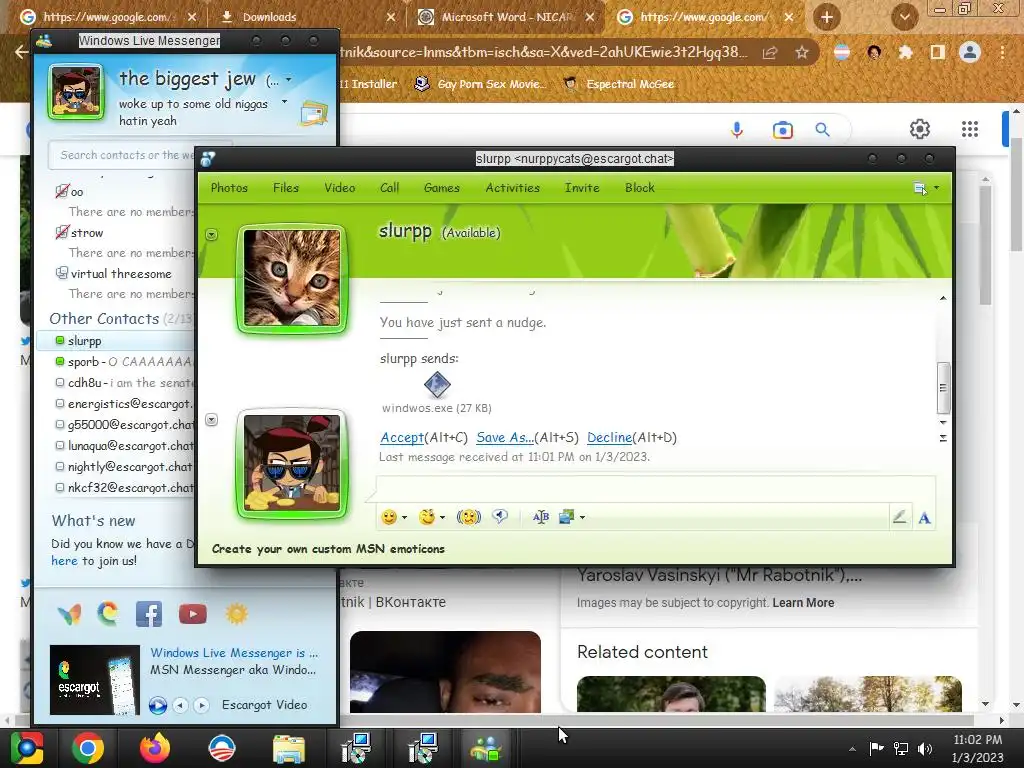This screenshot has height=768, width=1024.
Task: Open the Learn More copyright link
Action: click(803, 603)
